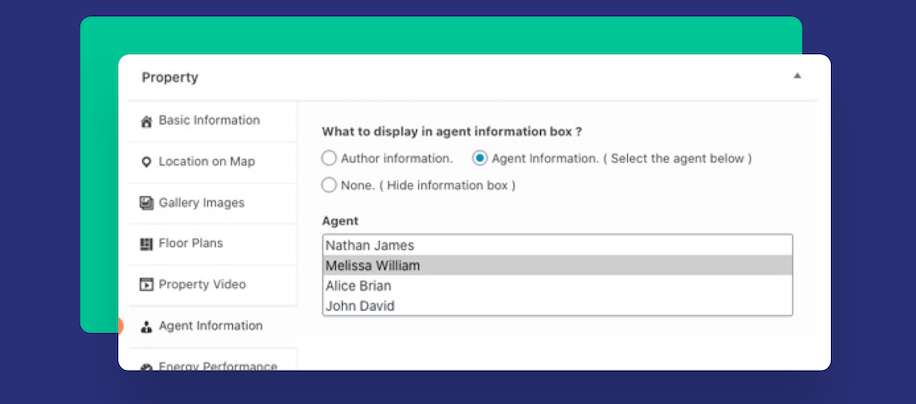Click the Energy Performance gauge icon
The height and width of the screenshot is (404, 916).
point(147,367)
